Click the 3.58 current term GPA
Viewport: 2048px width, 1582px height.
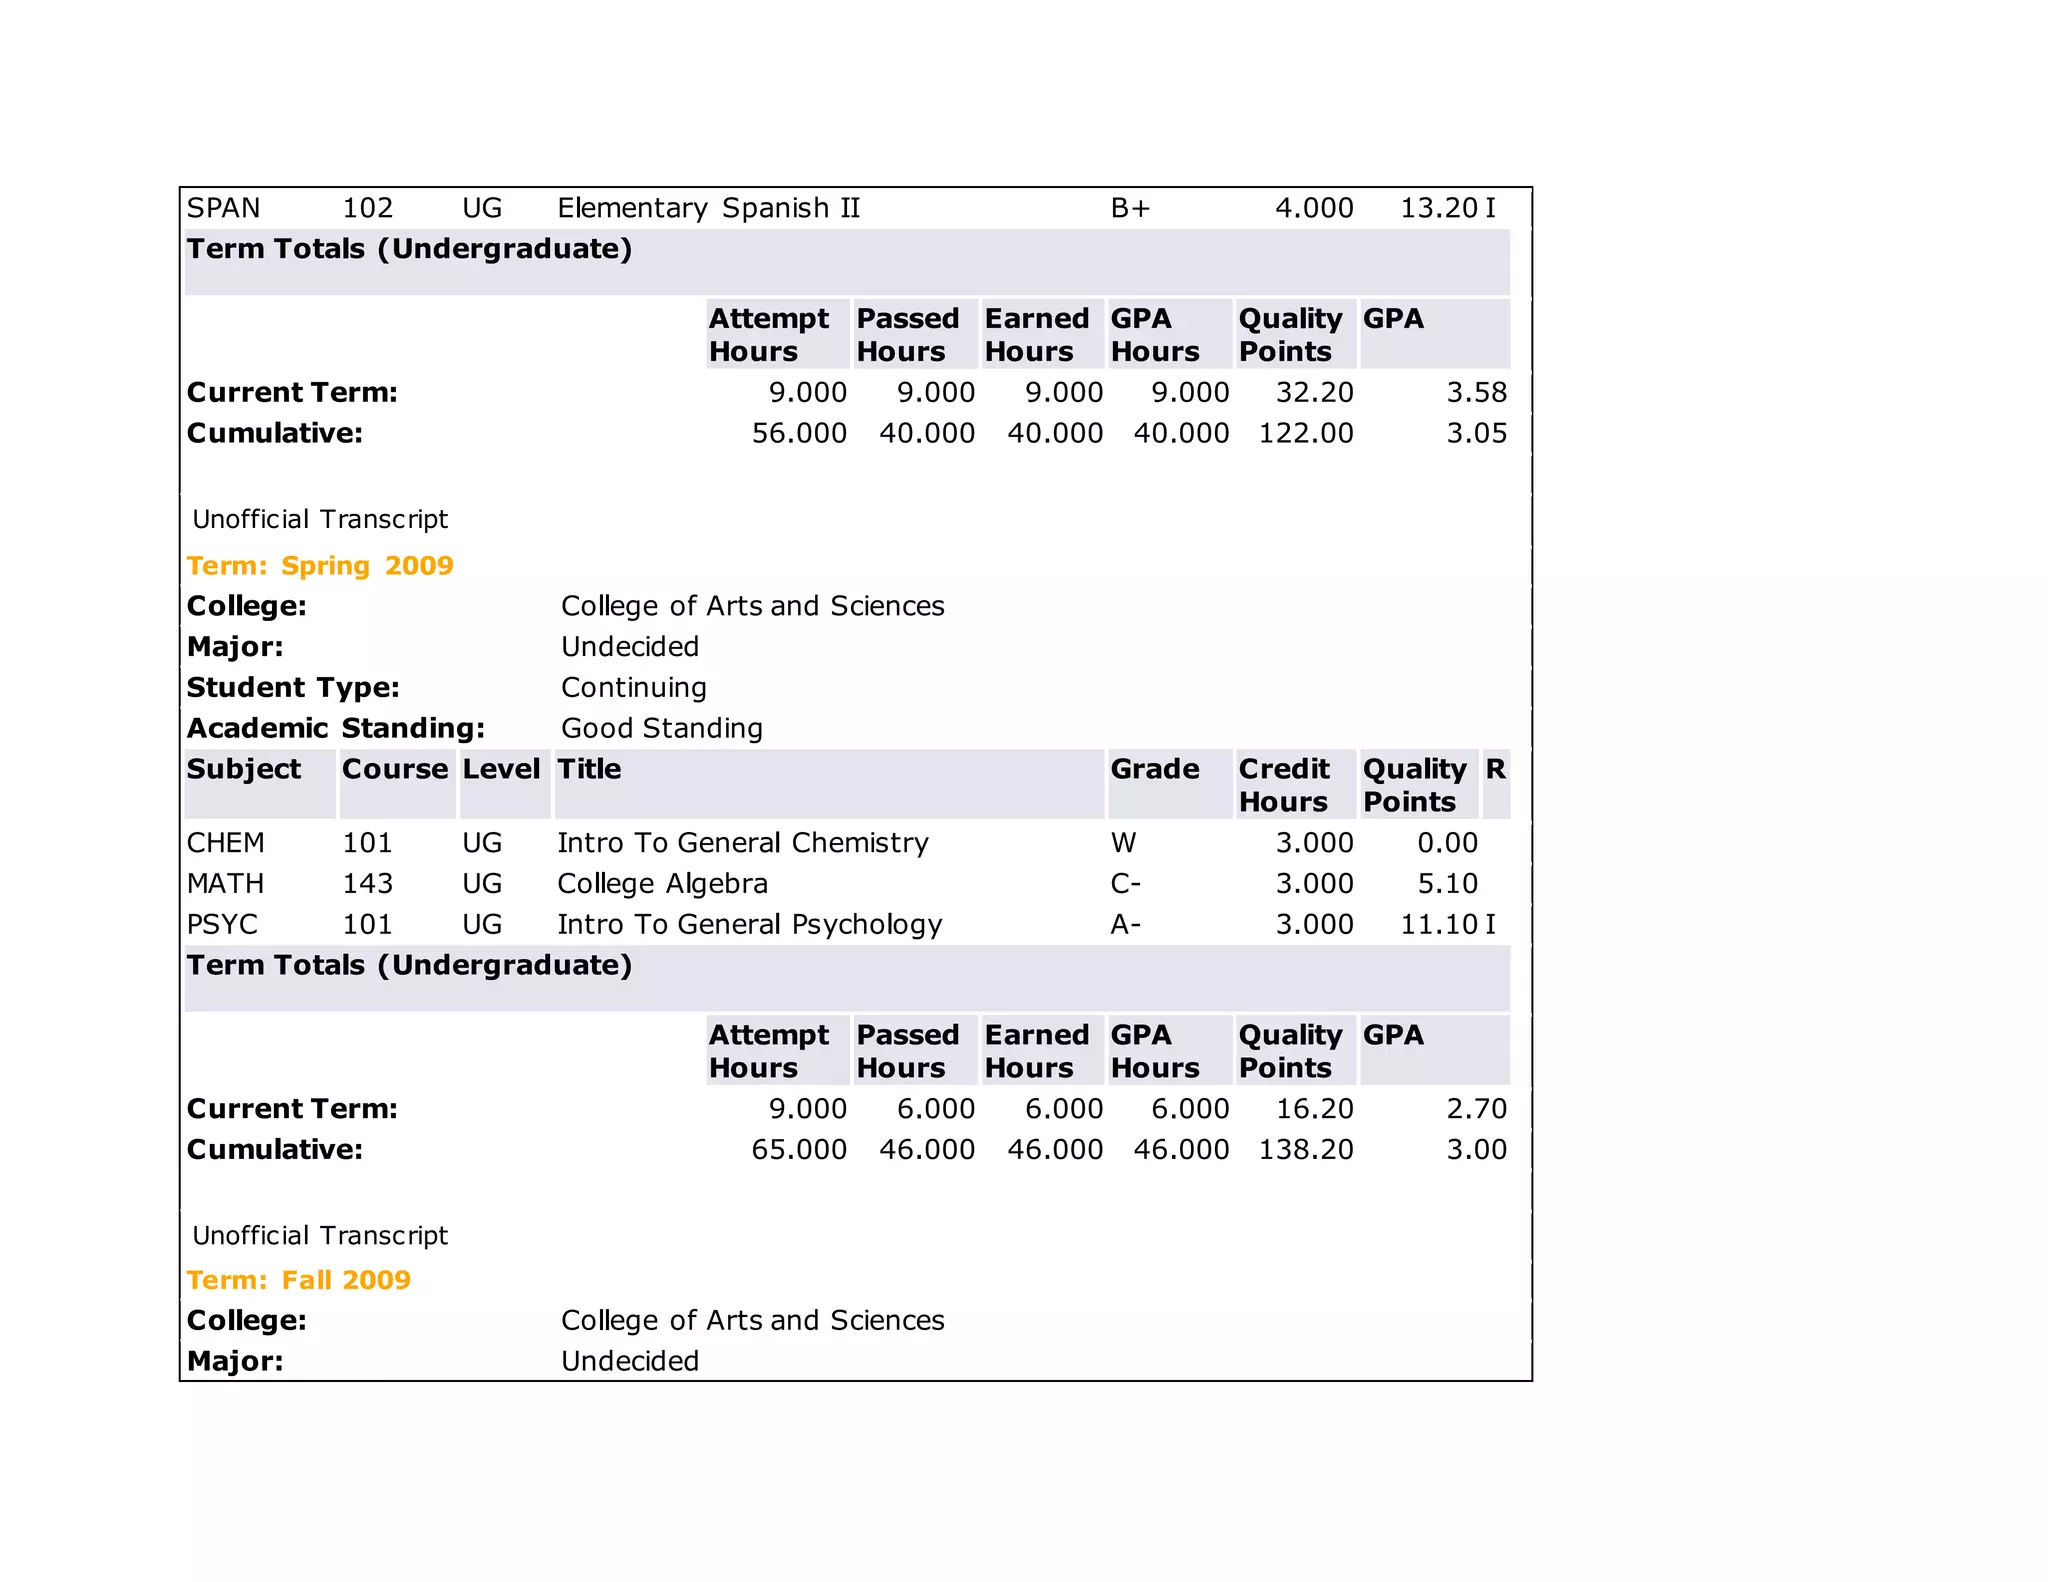(x=1477, y=393)
